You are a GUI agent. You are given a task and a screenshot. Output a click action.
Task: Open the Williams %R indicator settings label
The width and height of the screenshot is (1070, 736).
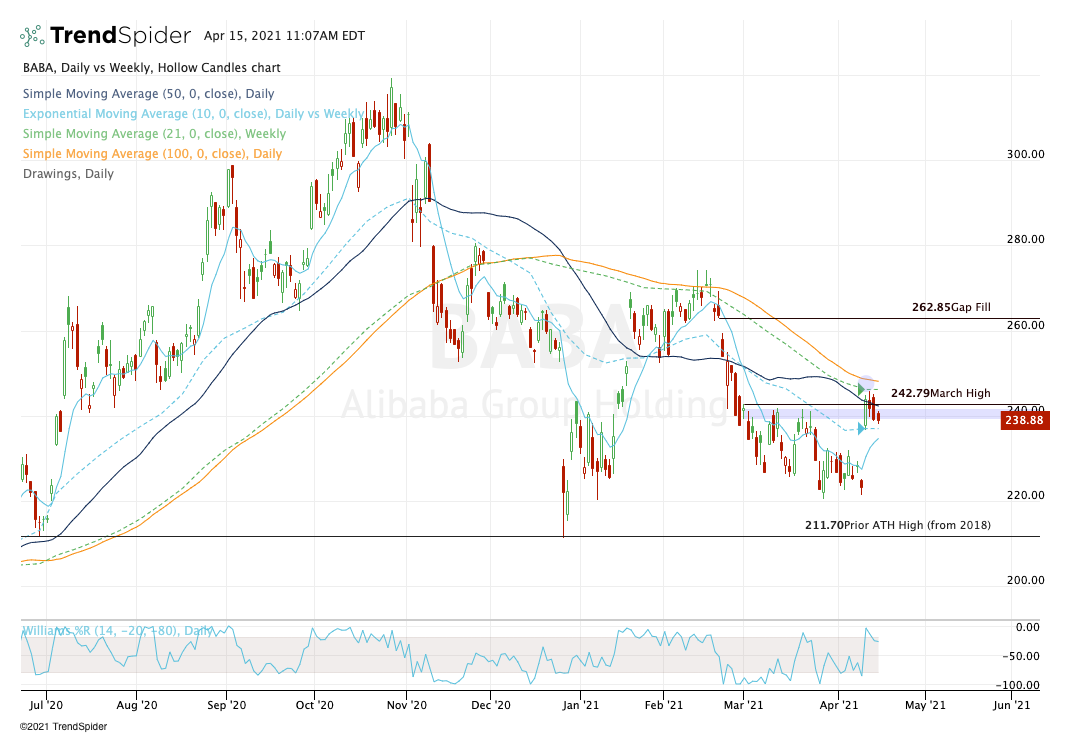pos(116,631)
